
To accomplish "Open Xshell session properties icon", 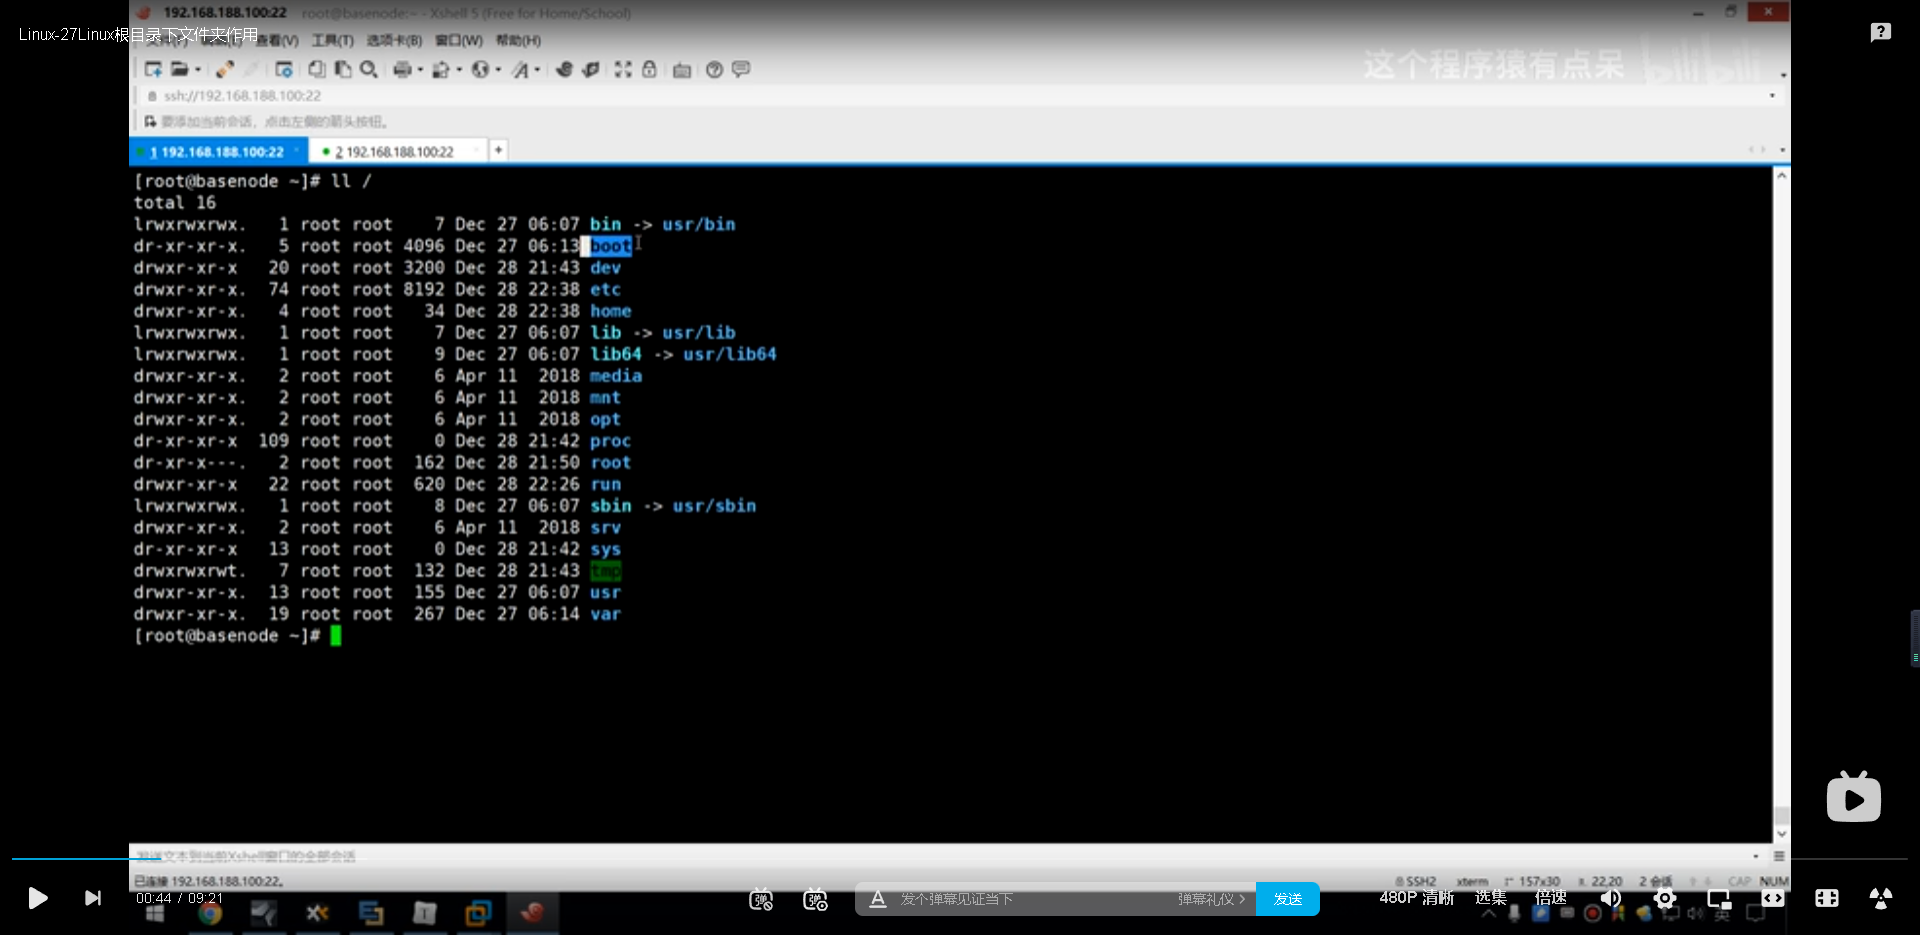I will (x=284, y=69).
